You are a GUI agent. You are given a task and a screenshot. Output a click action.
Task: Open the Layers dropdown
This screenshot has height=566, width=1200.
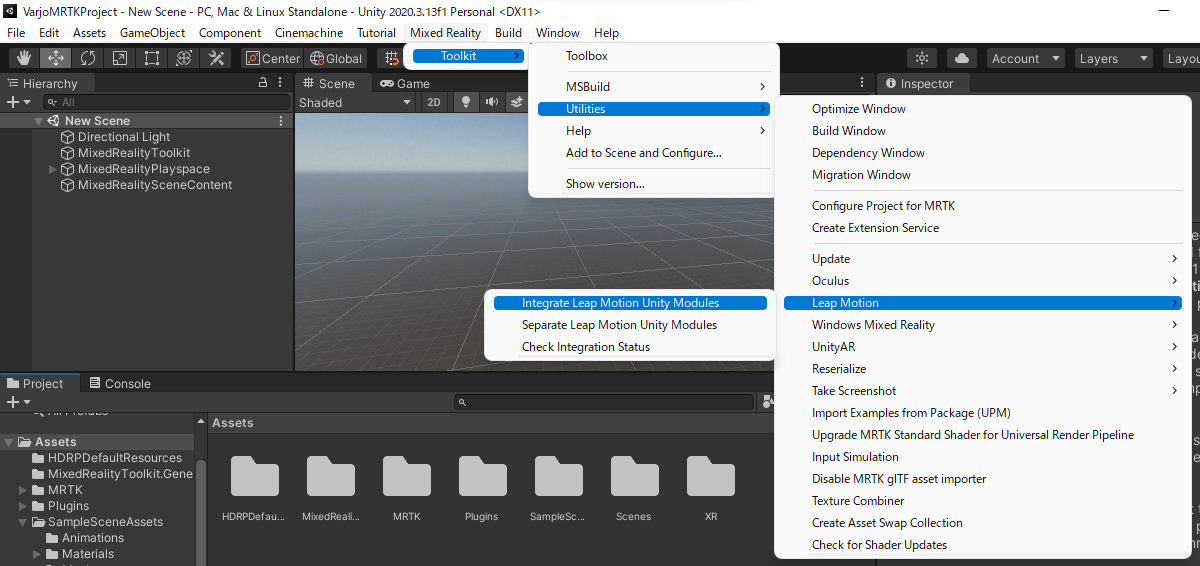(1113, 58)
